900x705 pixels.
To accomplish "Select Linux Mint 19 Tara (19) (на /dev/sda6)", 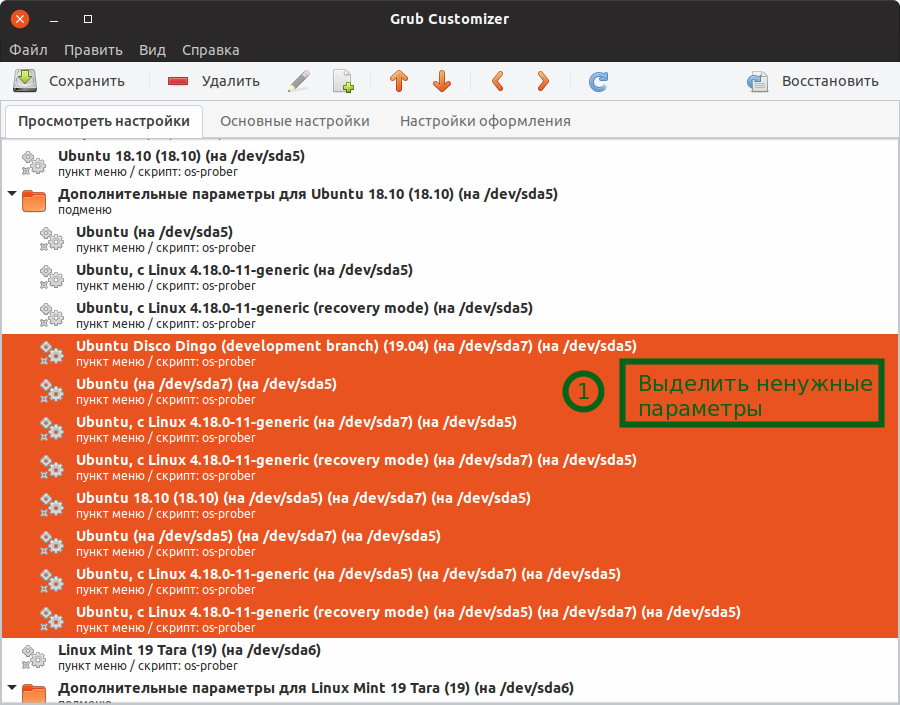I will click(x=450, y=657).
